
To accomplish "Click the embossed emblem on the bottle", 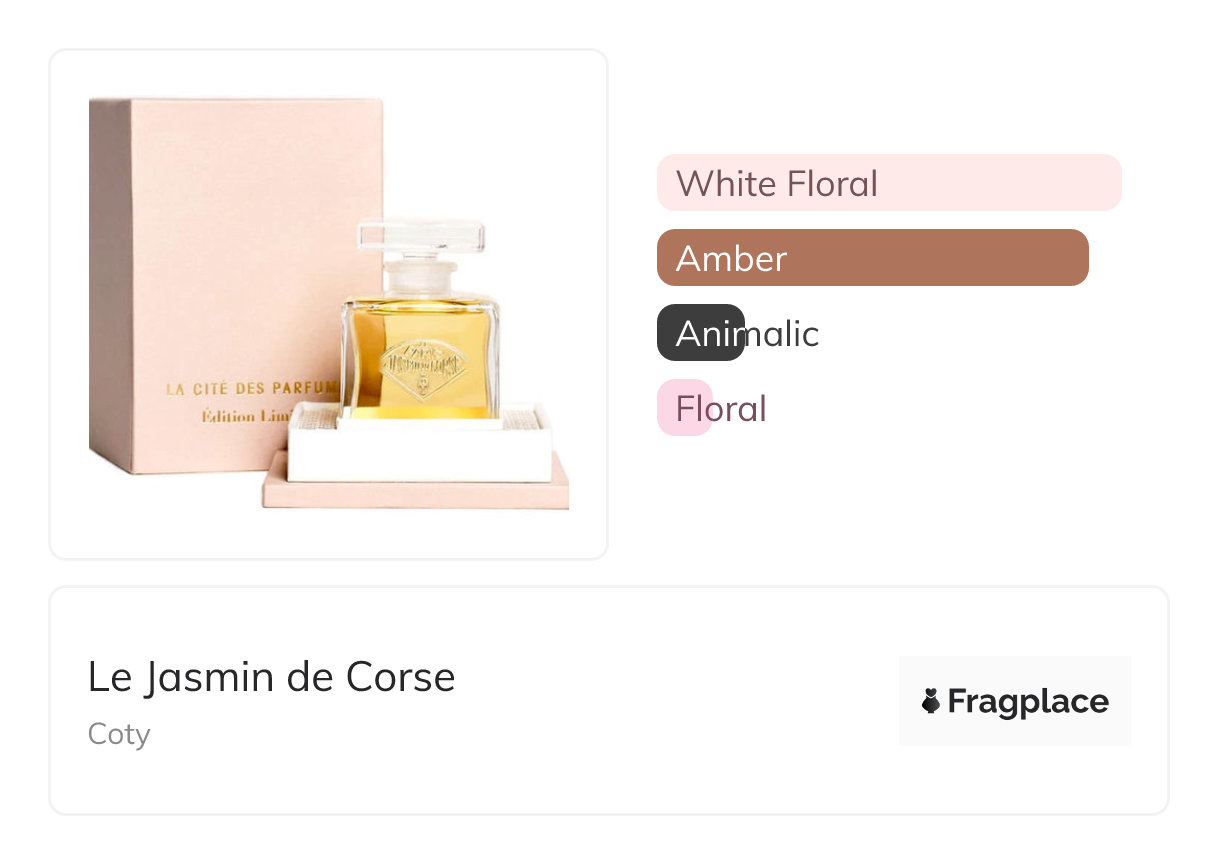I will tap(420, 363).
